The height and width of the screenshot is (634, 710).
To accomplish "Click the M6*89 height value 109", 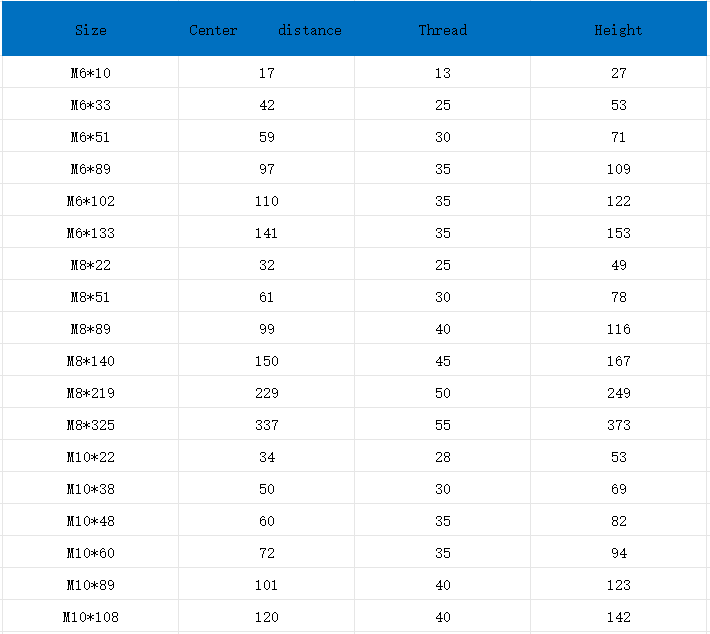I will click(x=619, y=169).
